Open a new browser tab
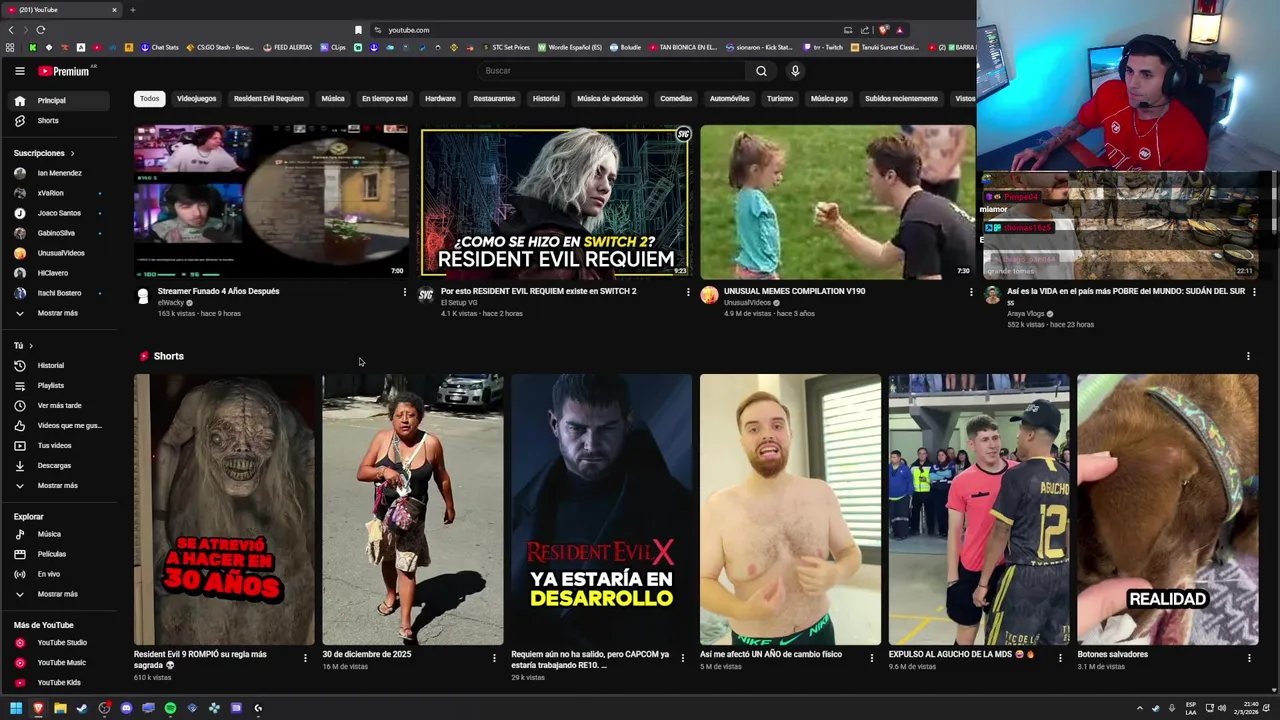Image resolution: width=1280 pixels, height=720 pixels. click(x=132, y=10)
